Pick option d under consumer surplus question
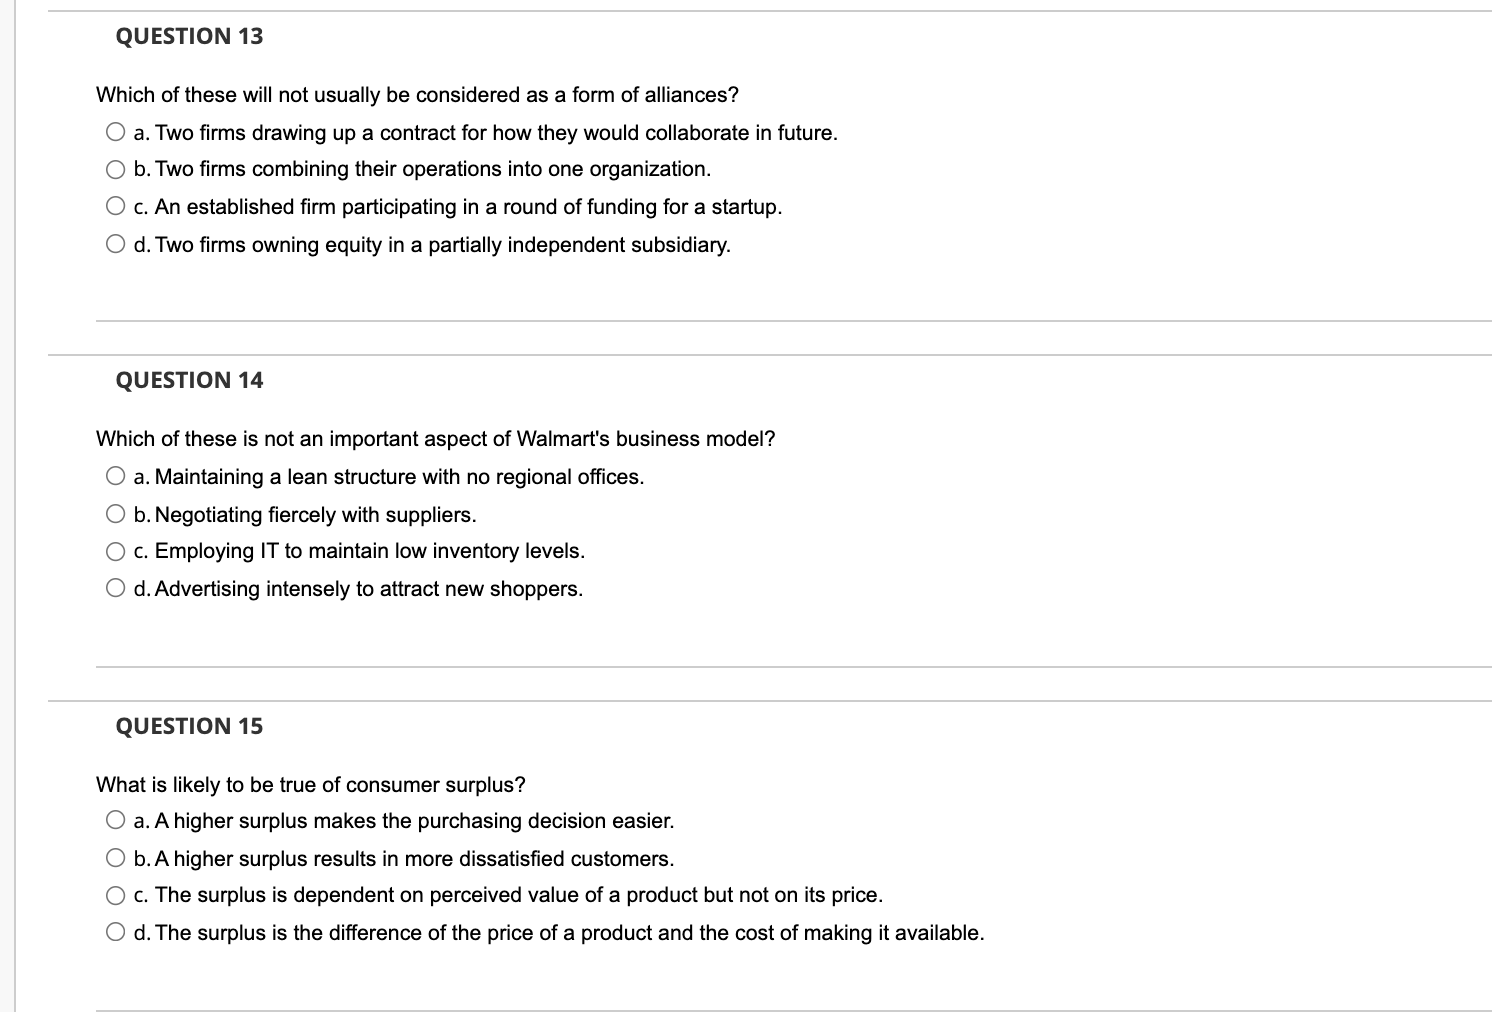 (115, 932)
